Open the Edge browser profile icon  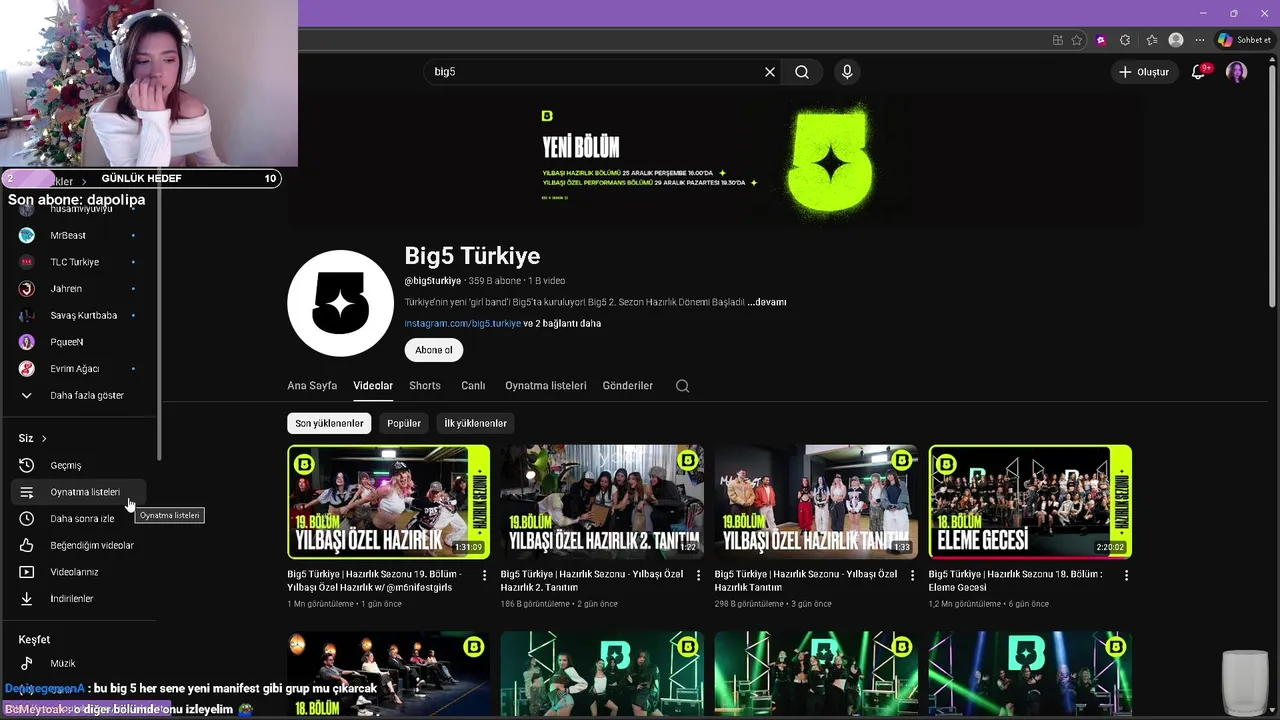[x=1176, y=40]
